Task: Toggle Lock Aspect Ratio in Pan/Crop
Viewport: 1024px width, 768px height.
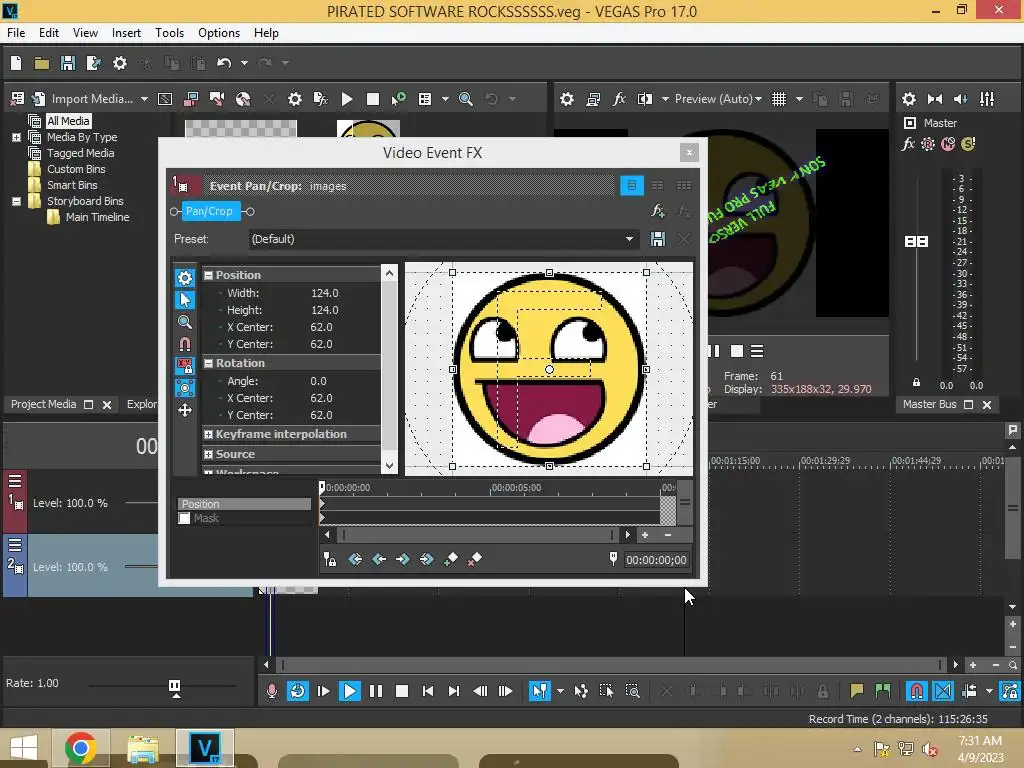Action: (x=185, y=366)
